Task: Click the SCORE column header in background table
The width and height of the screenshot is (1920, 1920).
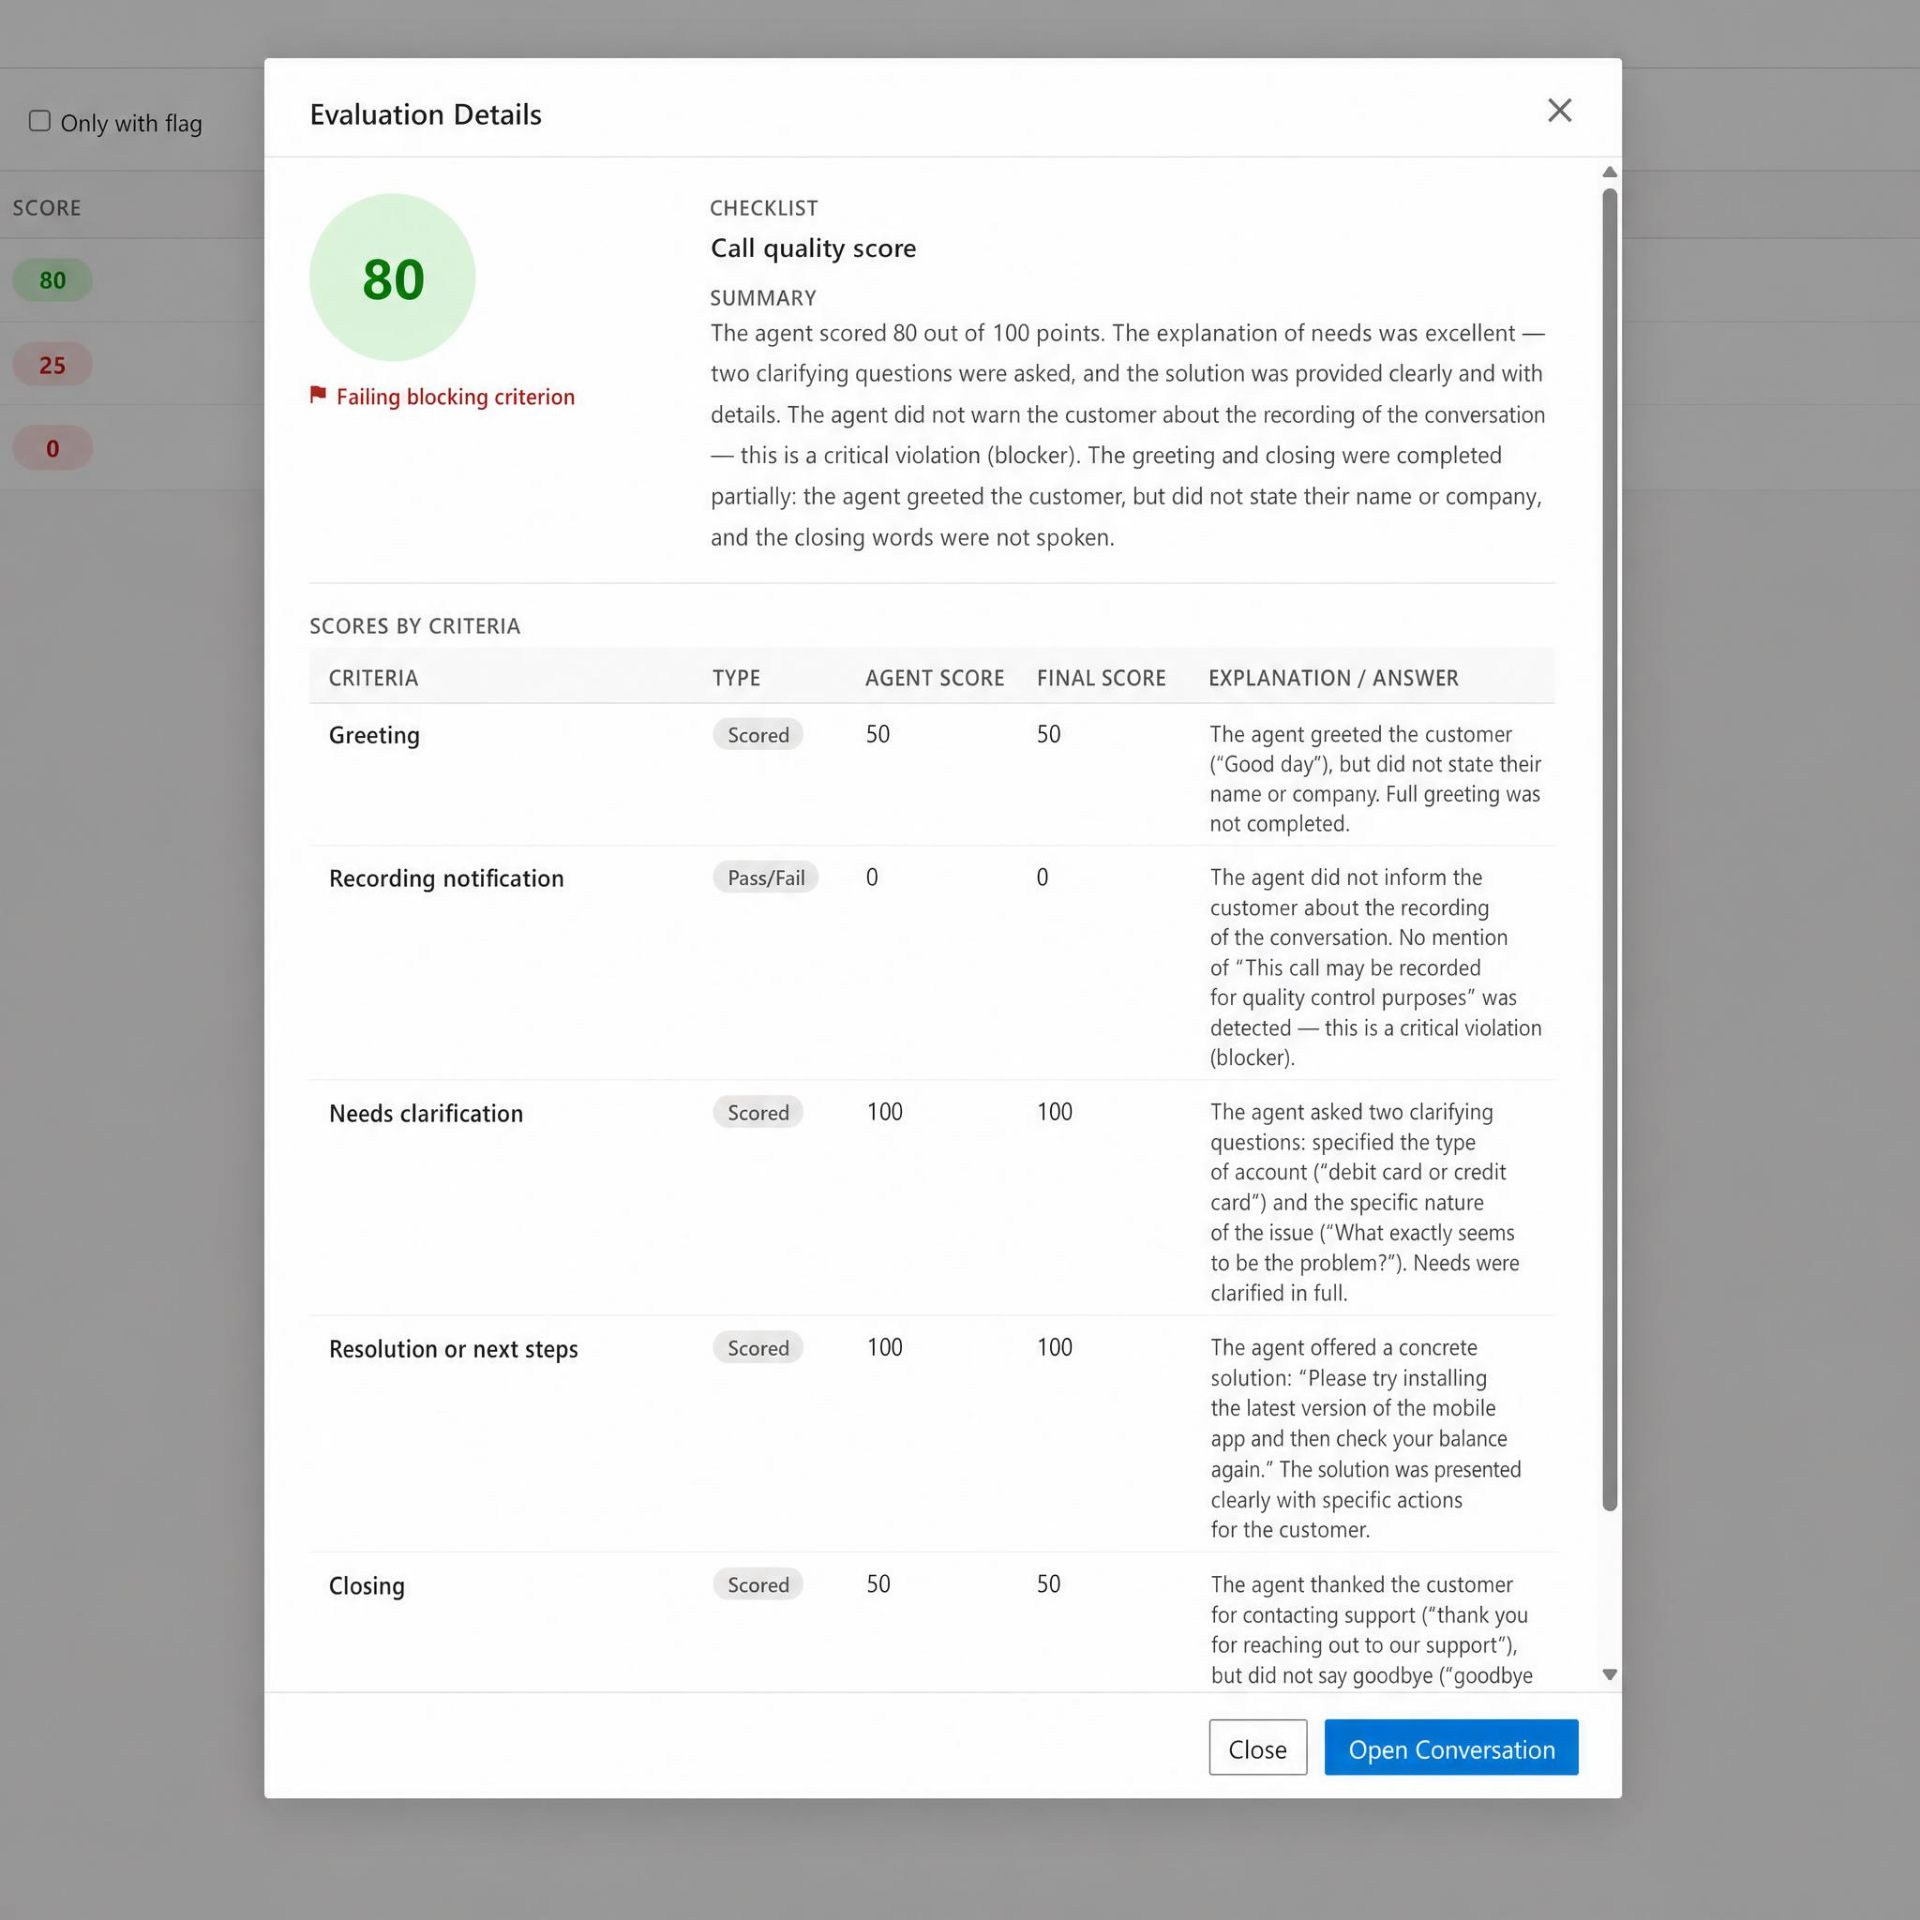Action: (47, 208)
